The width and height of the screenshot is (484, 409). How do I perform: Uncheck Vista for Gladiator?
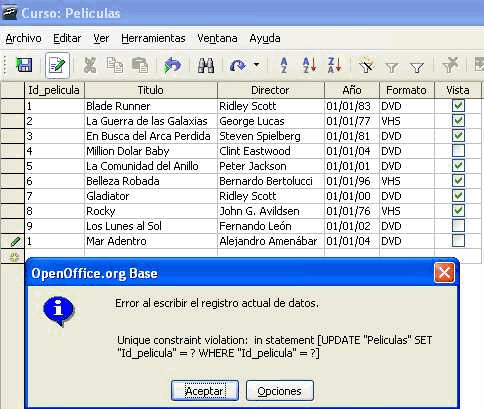[458, 195]
